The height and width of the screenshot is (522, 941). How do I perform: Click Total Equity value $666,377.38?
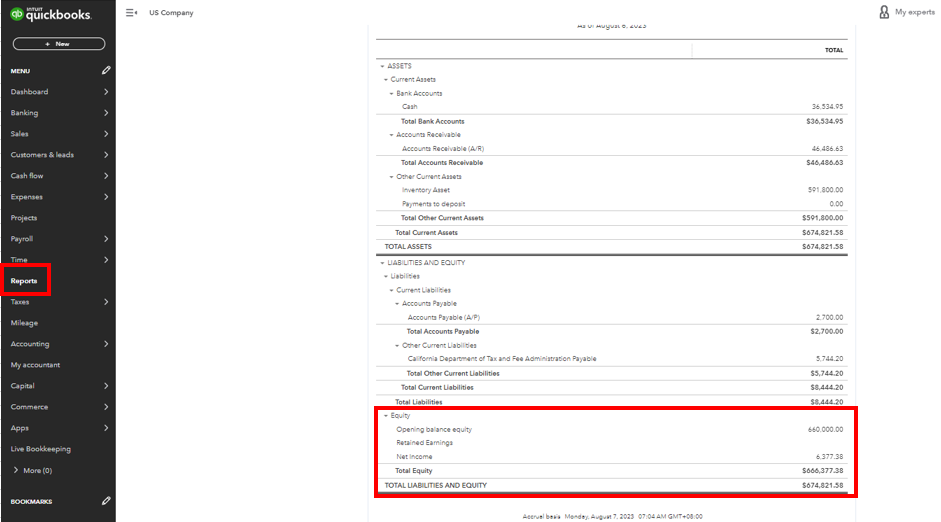822,471
